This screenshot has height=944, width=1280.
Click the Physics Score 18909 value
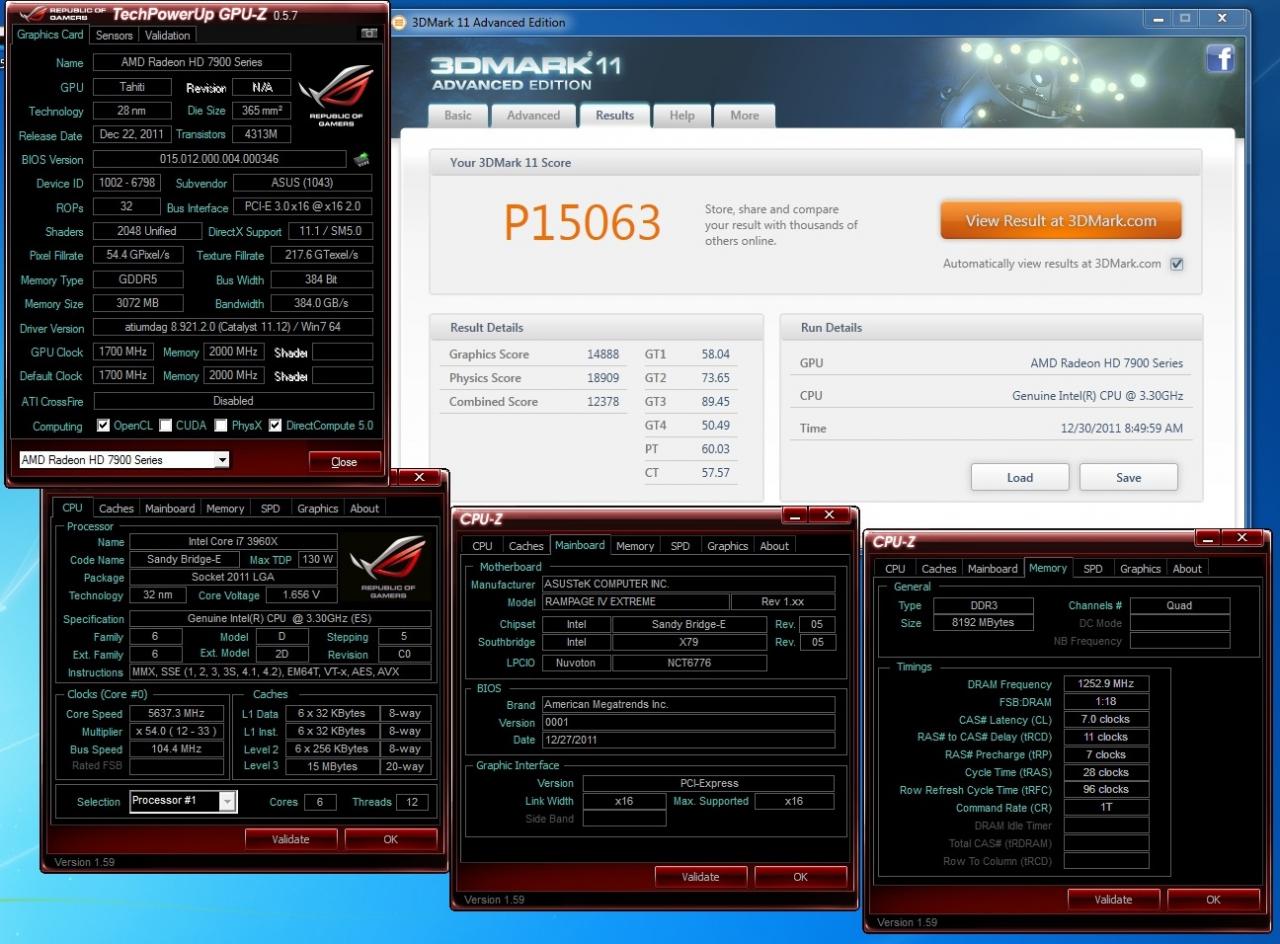[x=603, y=378]
